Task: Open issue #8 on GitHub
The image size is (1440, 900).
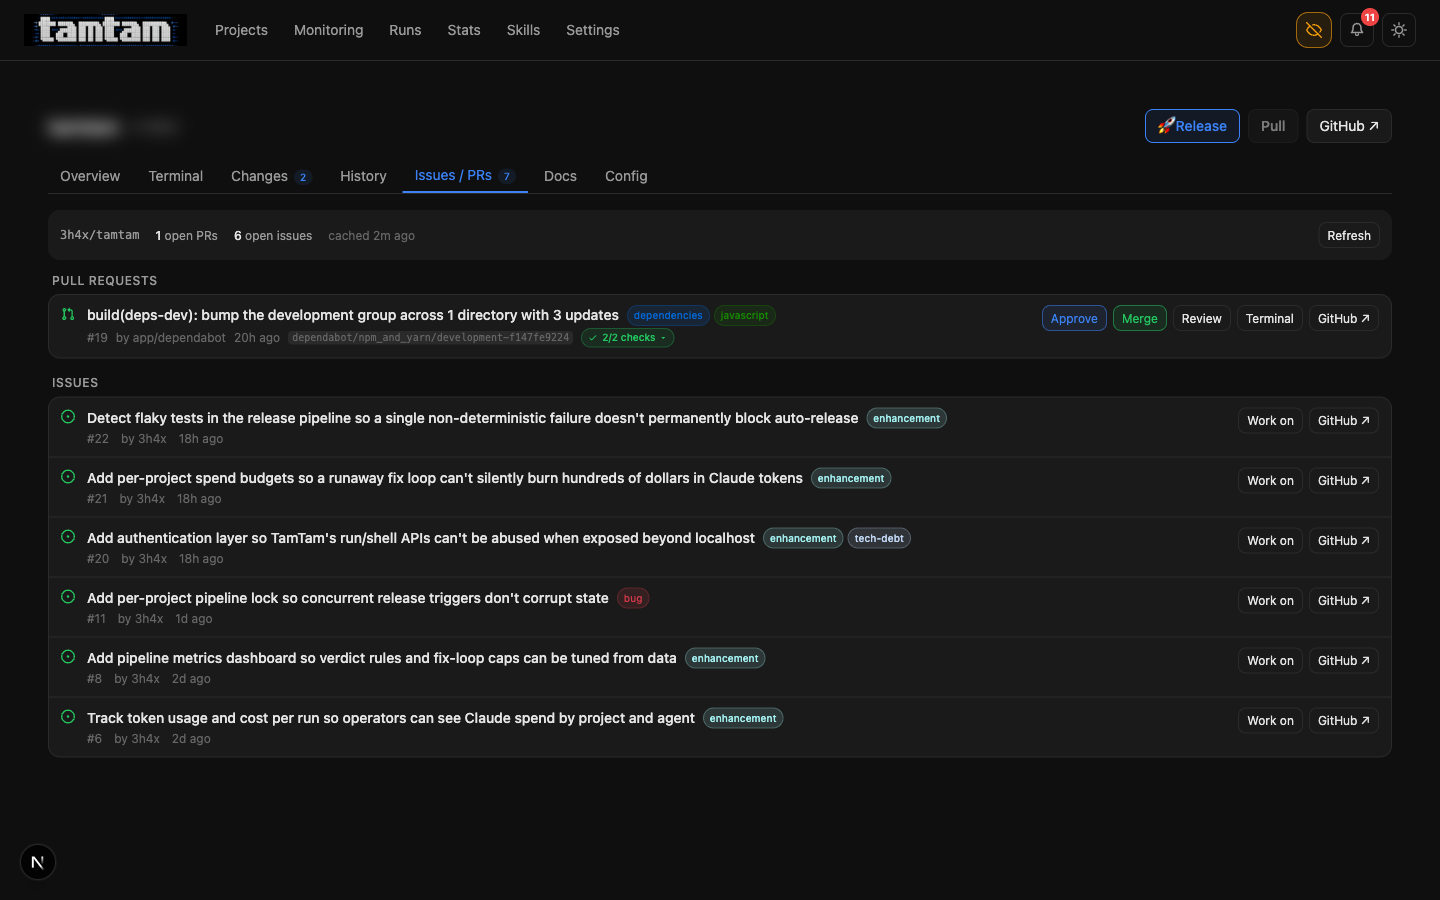Action: pyautogui.click(x=1344, y=660)
